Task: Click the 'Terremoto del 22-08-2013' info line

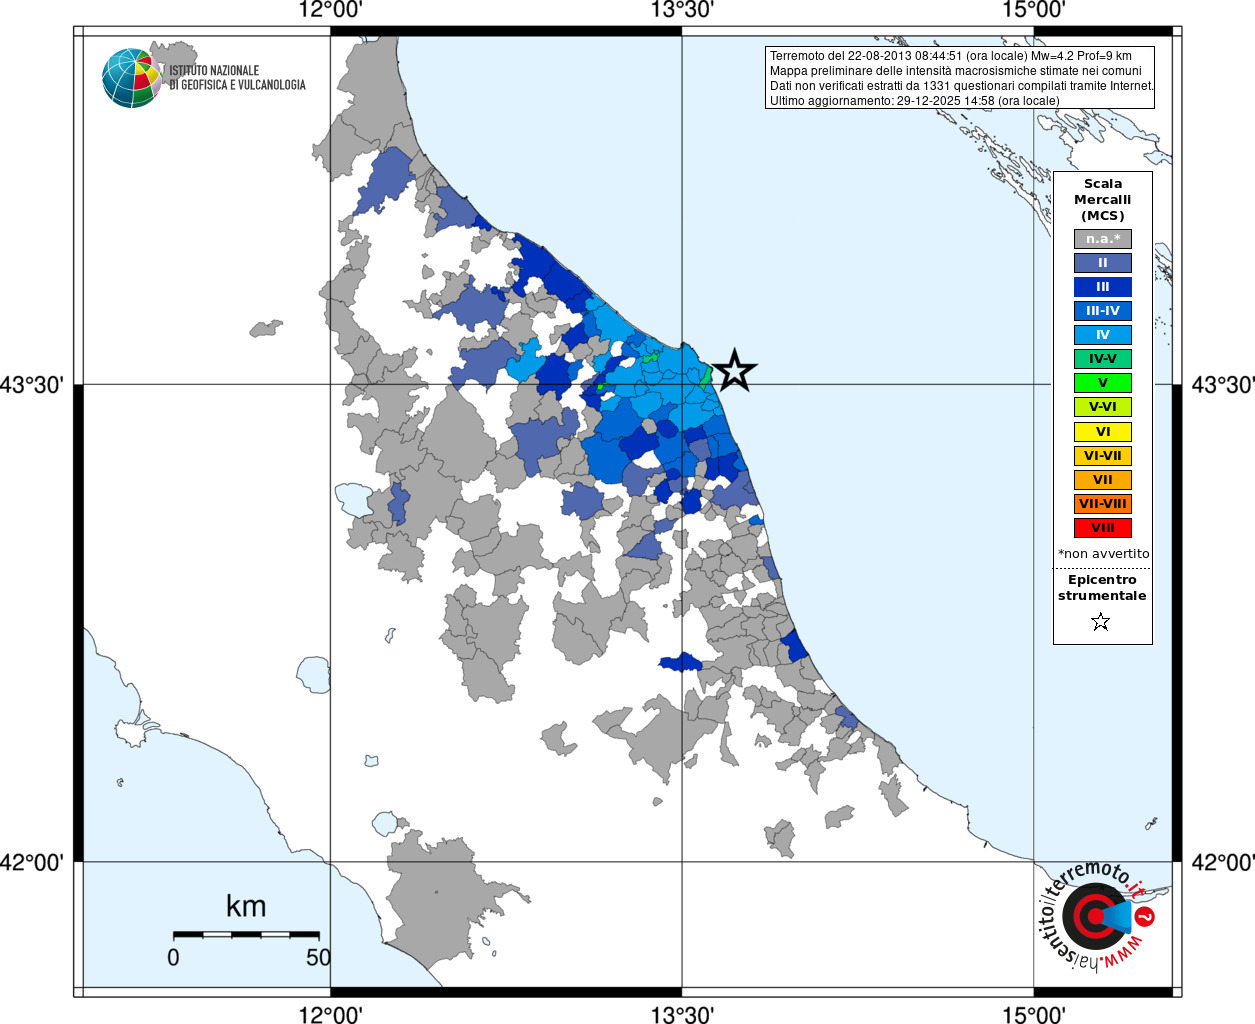Action: tap(951, 56)
